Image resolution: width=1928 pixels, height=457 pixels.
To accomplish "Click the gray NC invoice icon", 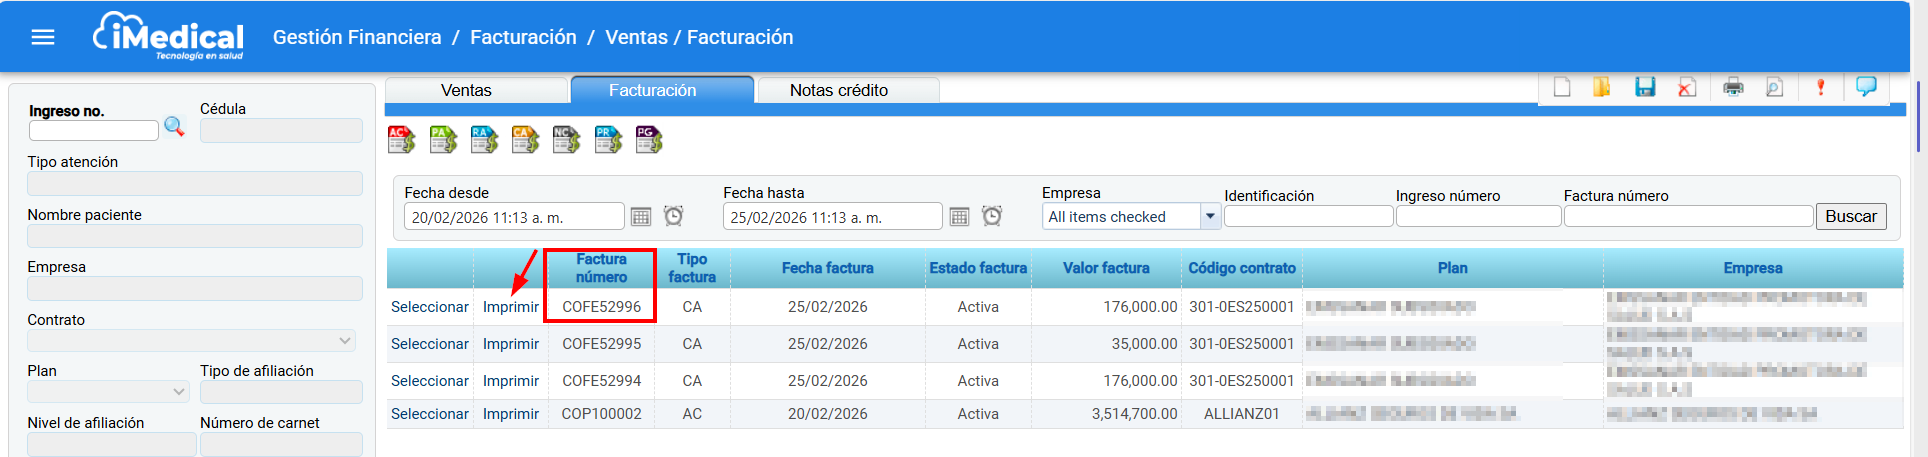I will point(566,140).
